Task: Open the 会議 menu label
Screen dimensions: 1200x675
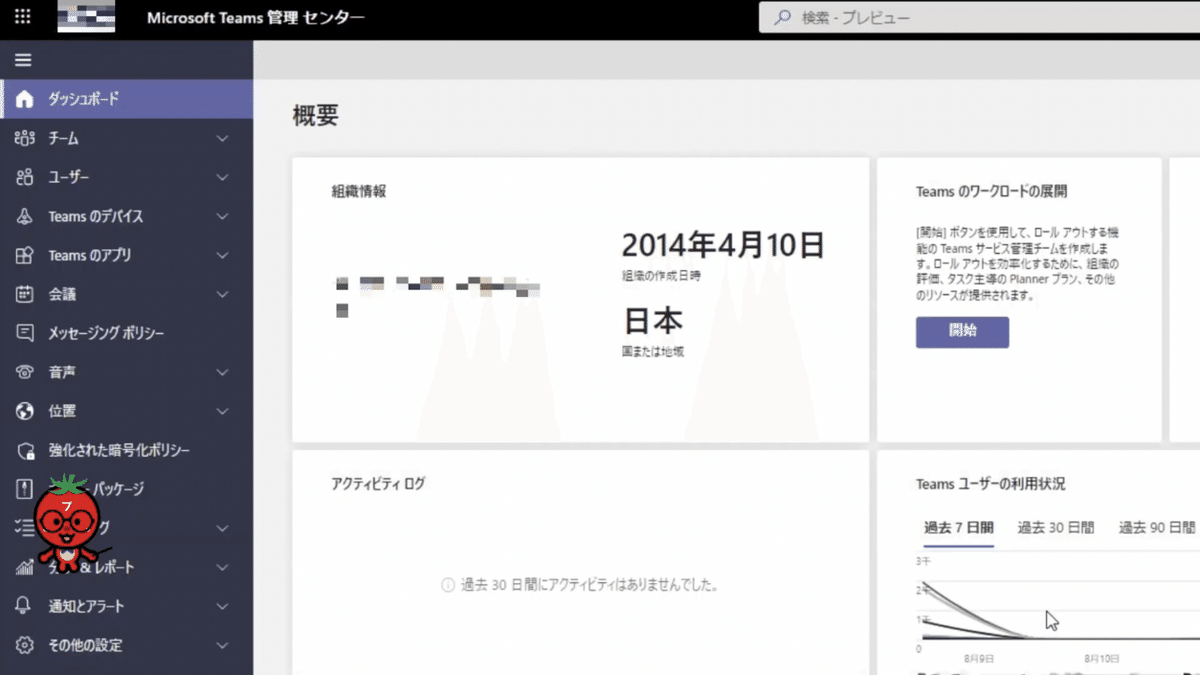Action: [x=63, y=294]
